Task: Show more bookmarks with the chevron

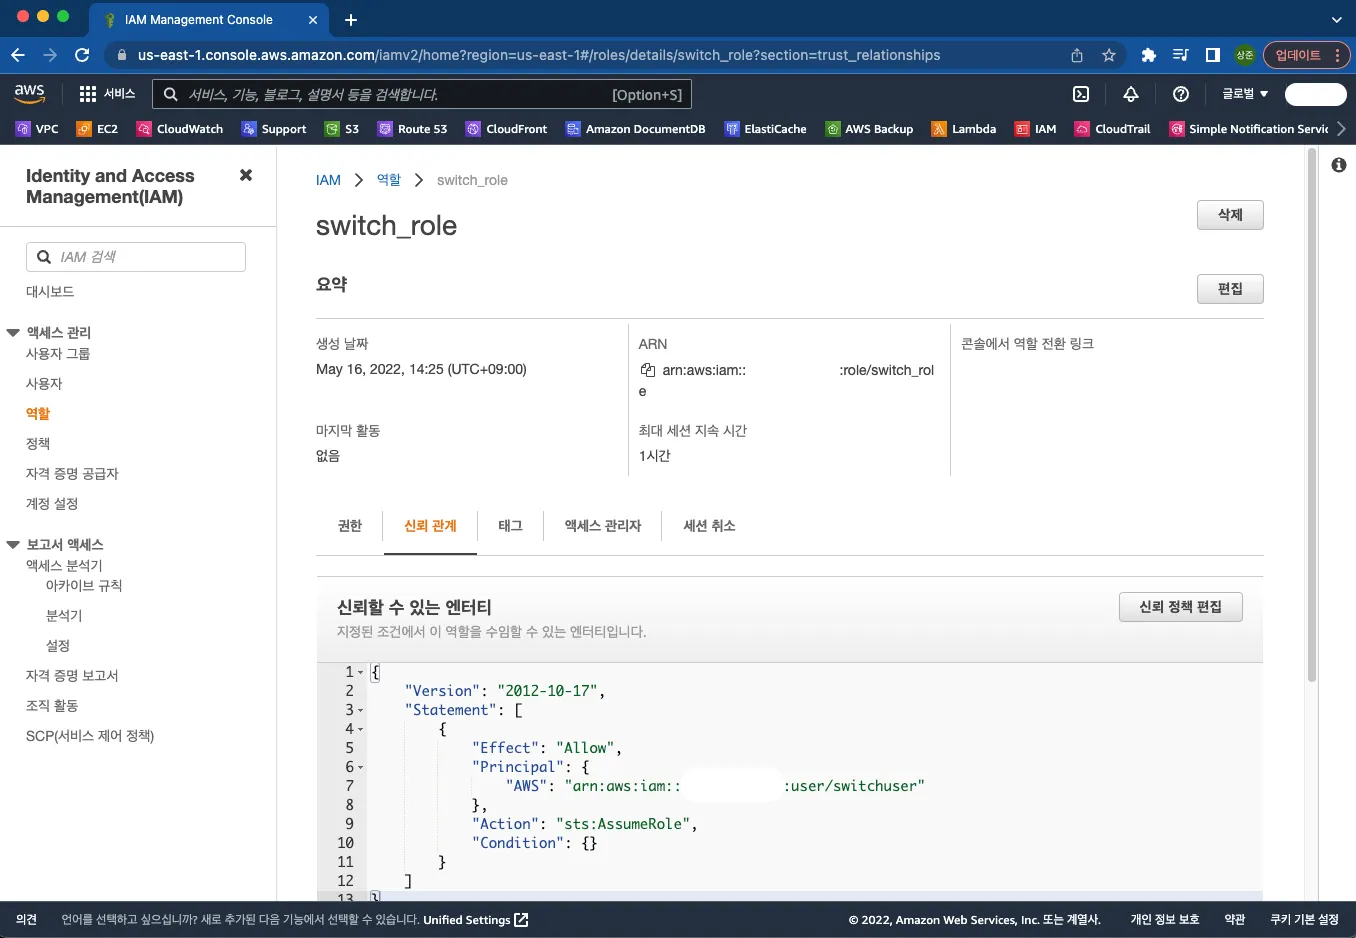Action: click(1341, 129)
